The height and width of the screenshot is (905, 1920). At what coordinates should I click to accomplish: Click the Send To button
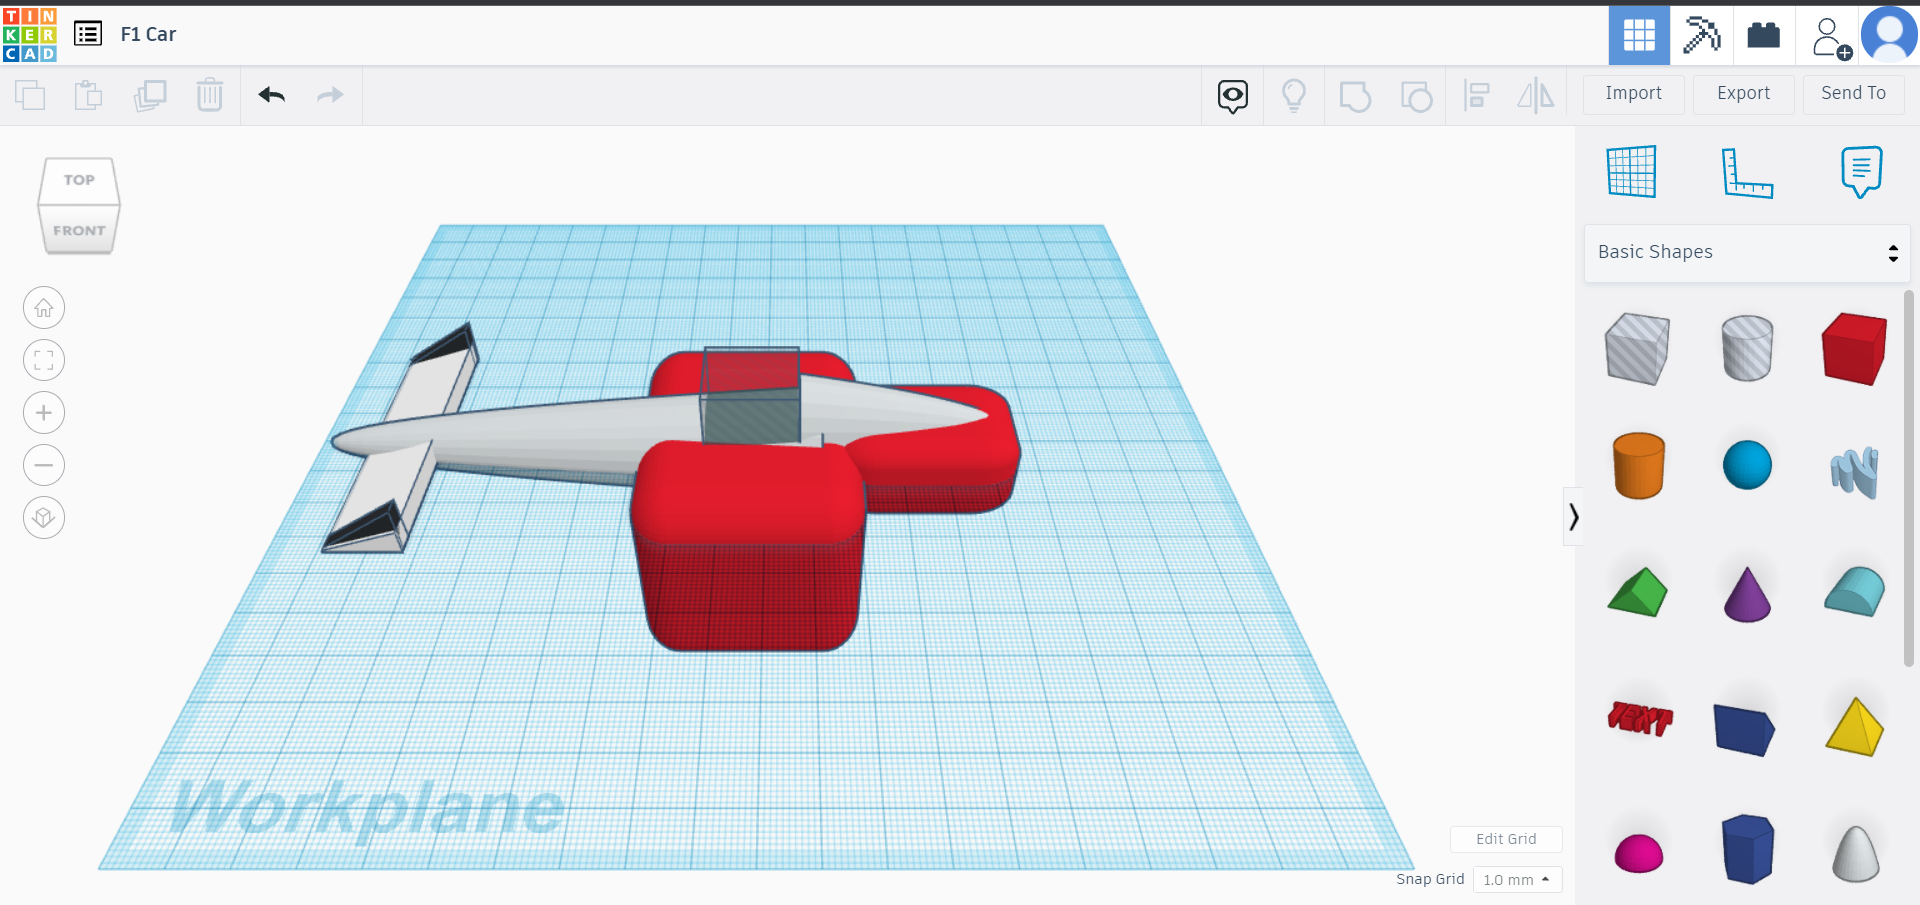(1854, 94)
